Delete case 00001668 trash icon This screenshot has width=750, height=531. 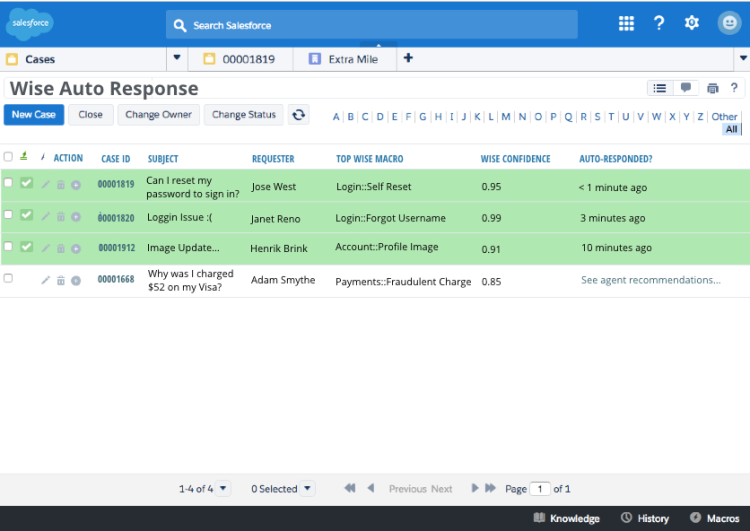point(61,280)
